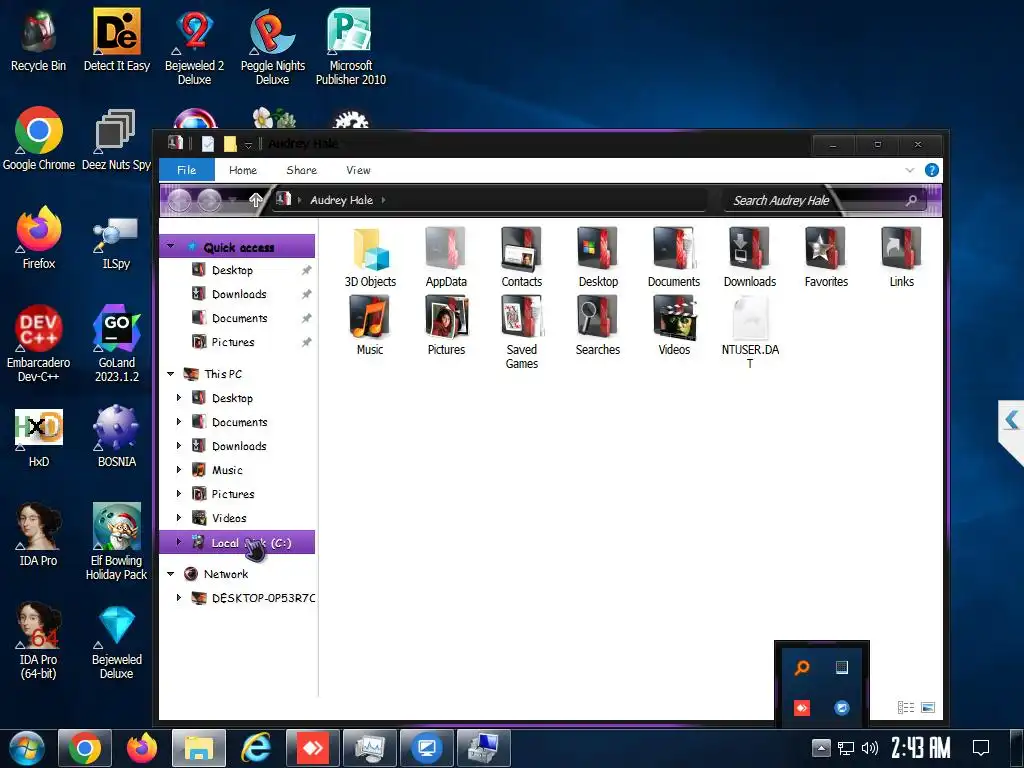Open IDA Pro (64-bit) desktop shortcut

tap(39, 641)
